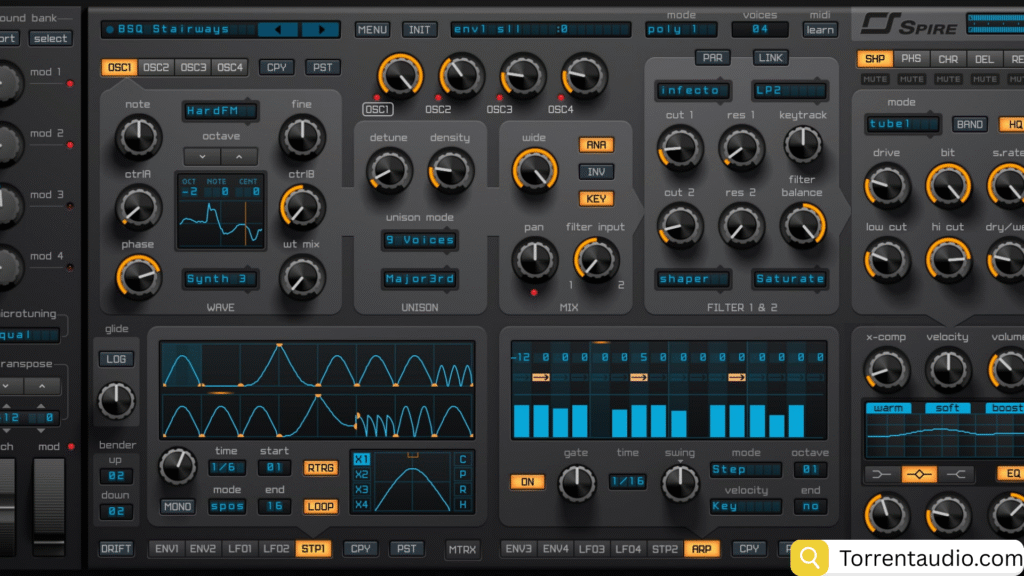Select the peak EQ shape icon

point(920,474)
